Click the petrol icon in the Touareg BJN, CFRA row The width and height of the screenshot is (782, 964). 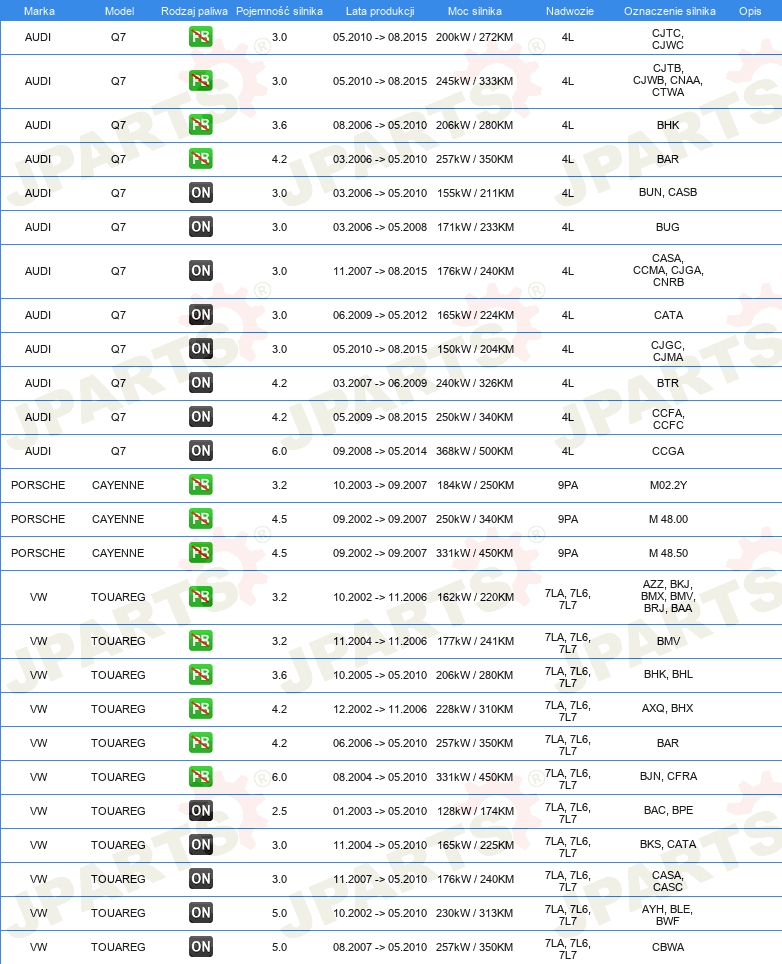[200, 777]
